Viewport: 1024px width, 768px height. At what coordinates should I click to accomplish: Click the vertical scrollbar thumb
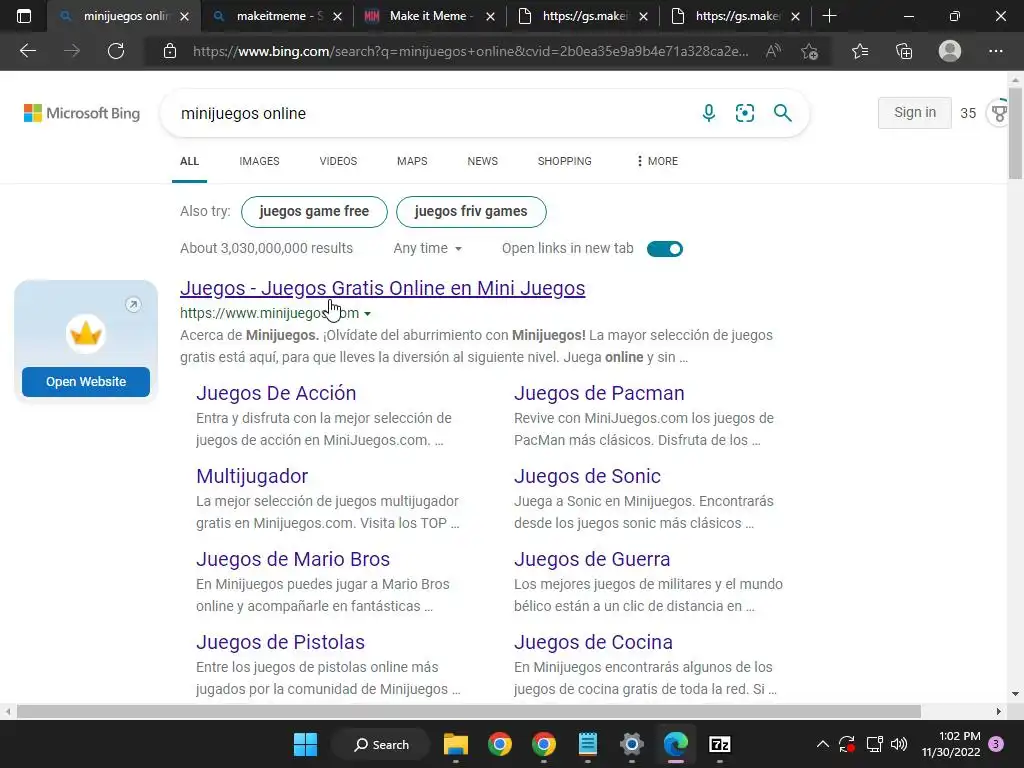1015,131
